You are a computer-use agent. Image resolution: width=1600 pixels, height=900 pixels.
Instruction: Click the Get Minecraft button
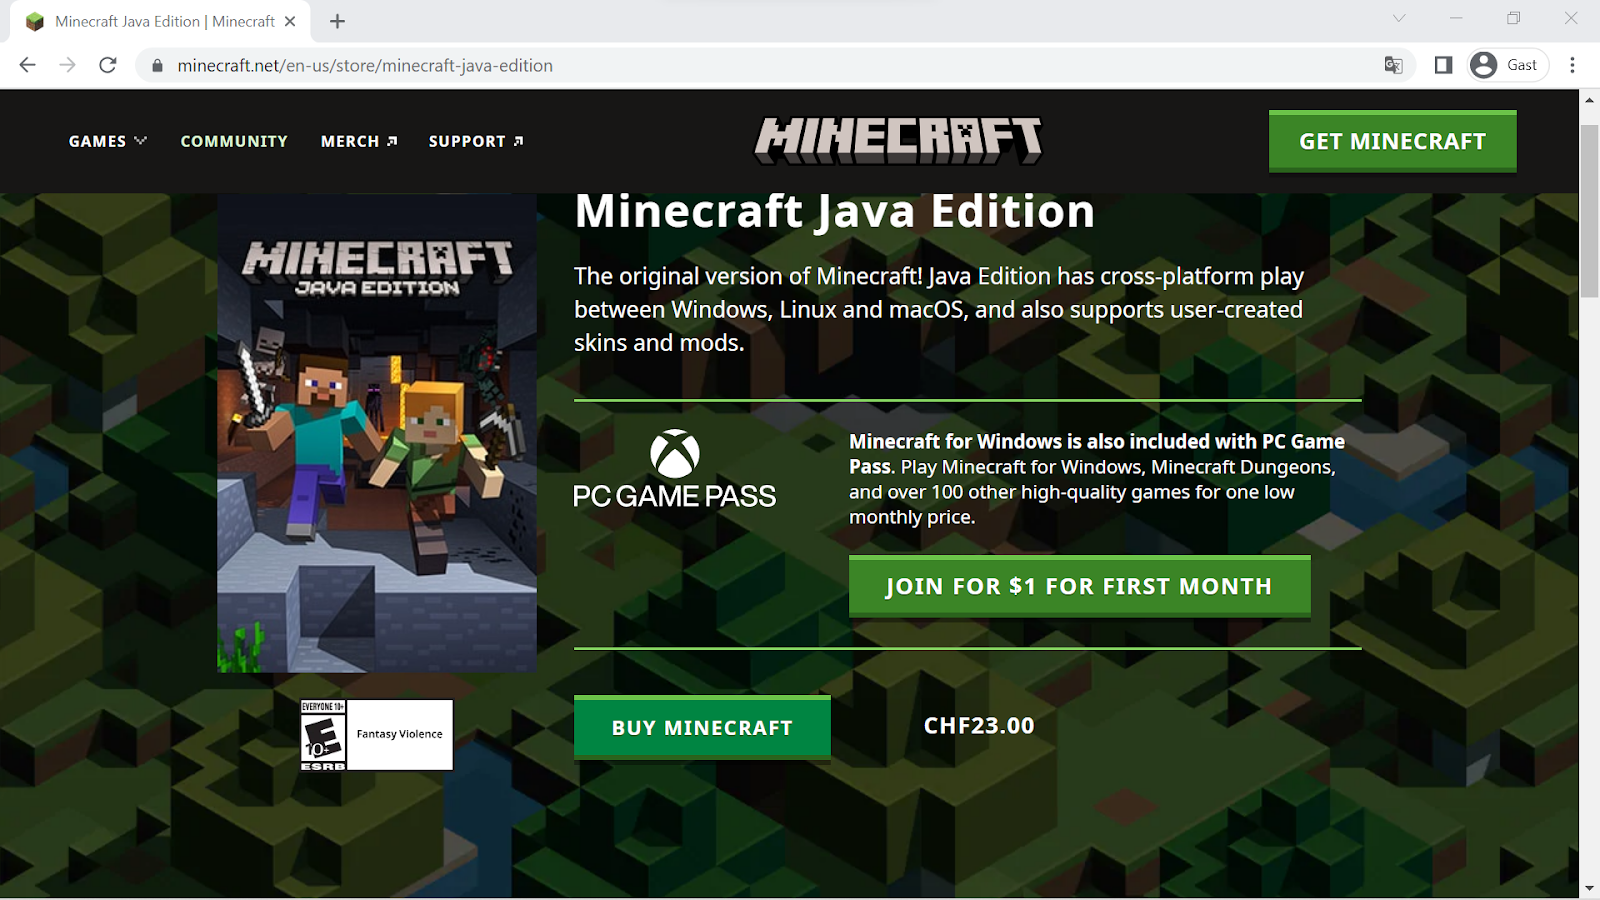(1392, 141)
